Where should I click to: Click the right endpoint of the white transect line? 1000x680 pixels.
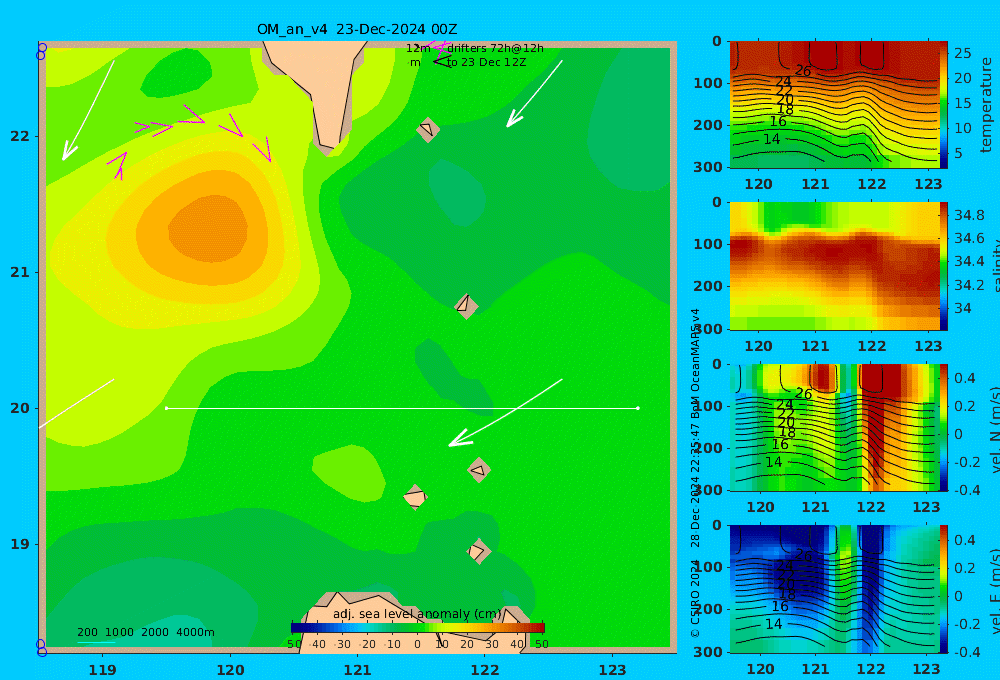tap(638, 408)
